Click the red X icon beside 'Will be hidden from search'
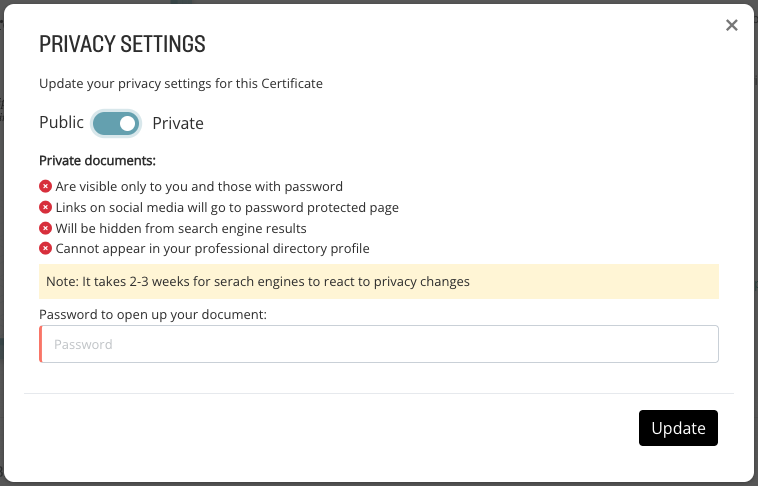 coord(45,228)
